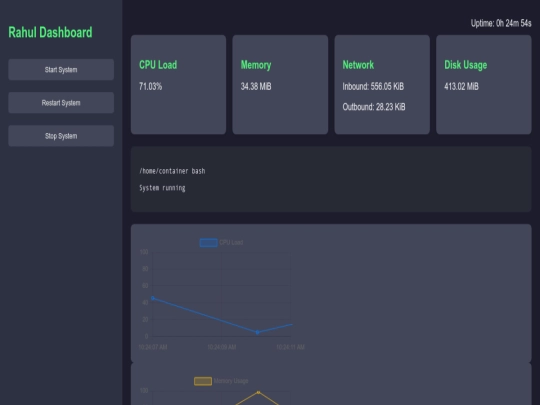Click the 10:24:09 AM axis label
Image resolution: width=540 pixels, height=405 pixels.
click(222, 347)
